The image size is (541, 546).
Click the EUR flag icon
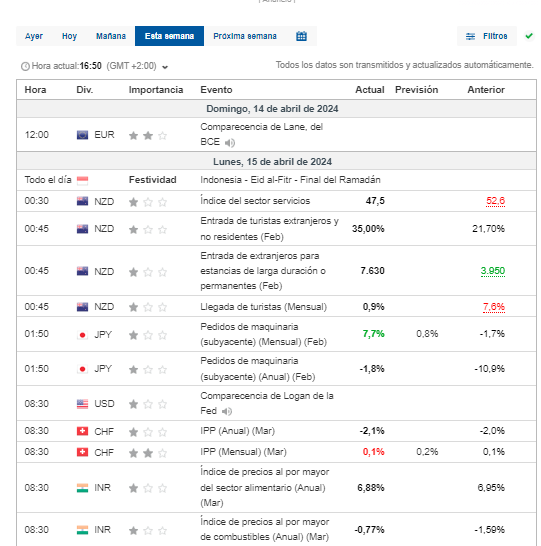coord(82,135)
